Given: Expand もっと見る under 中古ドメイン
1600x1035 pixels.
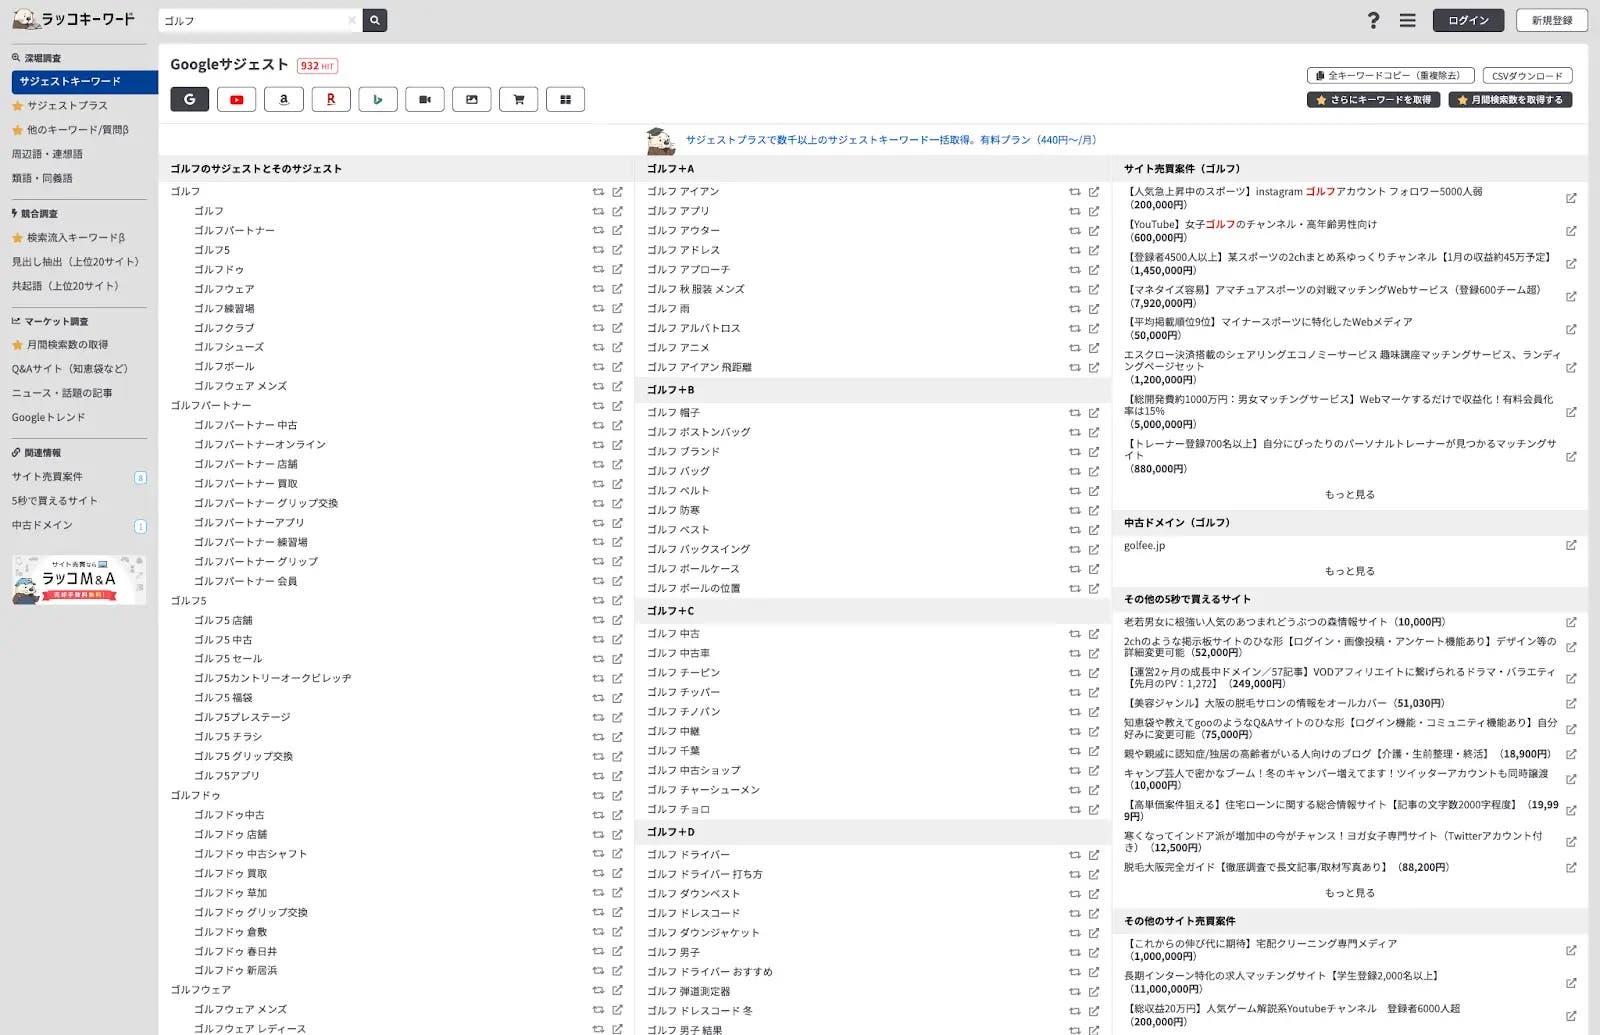Looking at the screenshot, I should [1349, 571].
